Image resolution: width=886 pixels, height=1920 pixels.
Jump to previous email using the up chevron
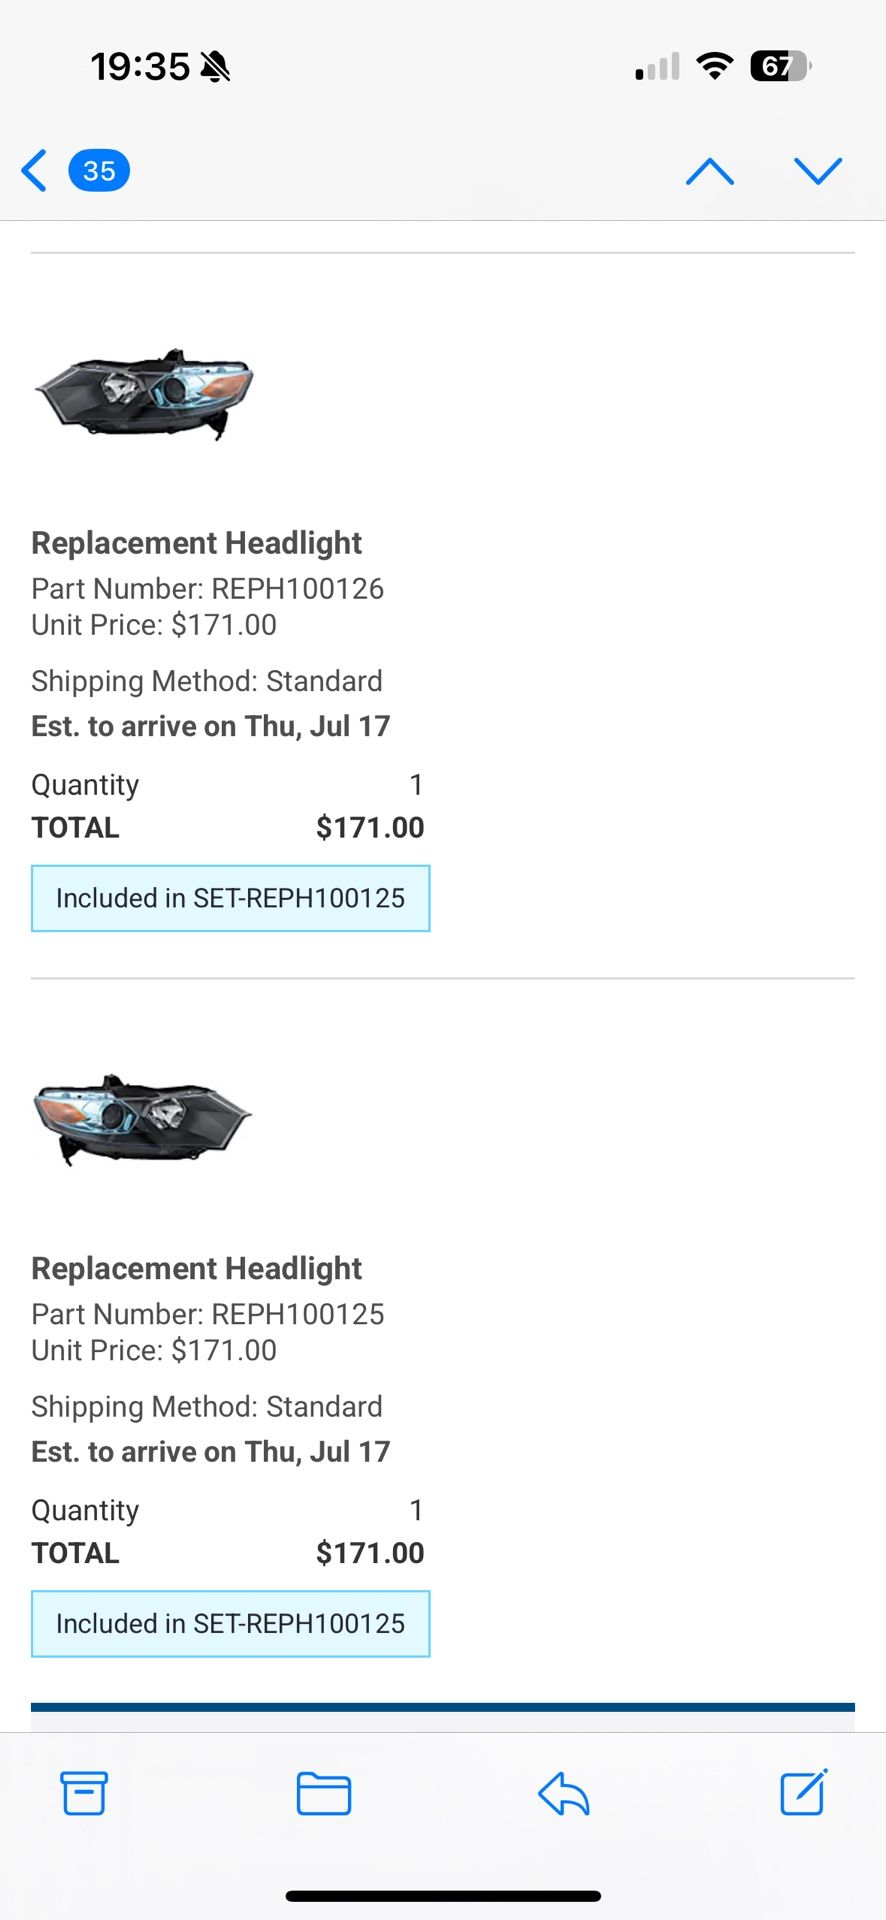click(710, 170)
